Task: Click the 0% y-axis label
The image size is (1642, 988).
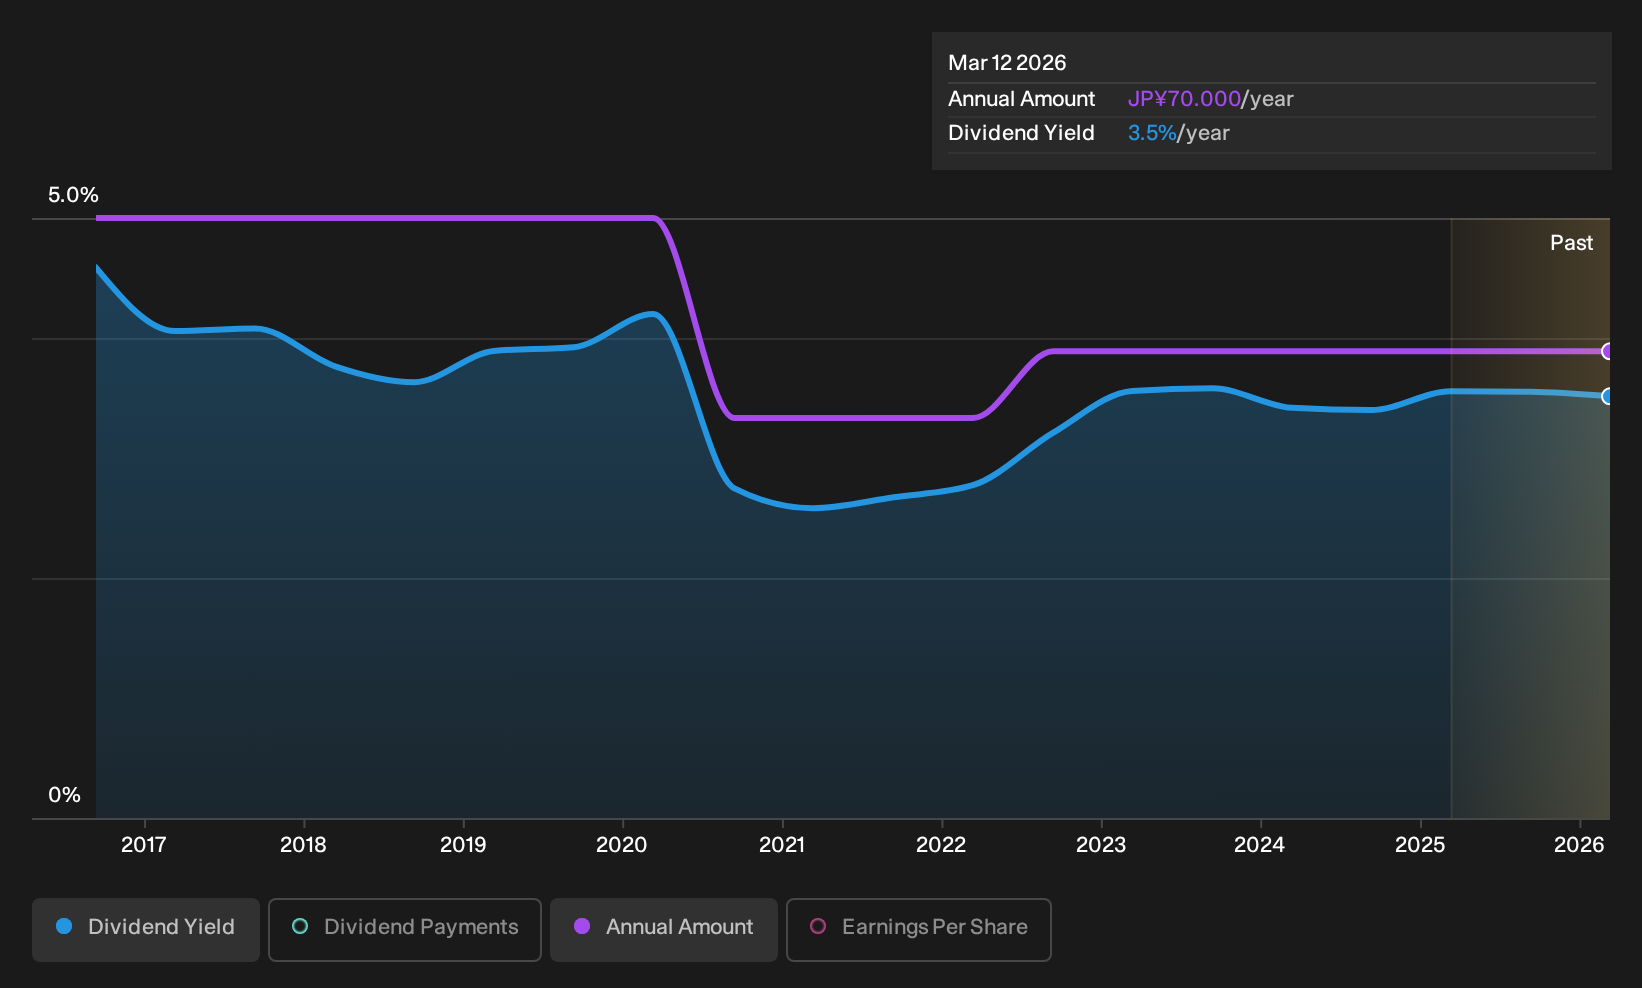Action: [64, 795]
